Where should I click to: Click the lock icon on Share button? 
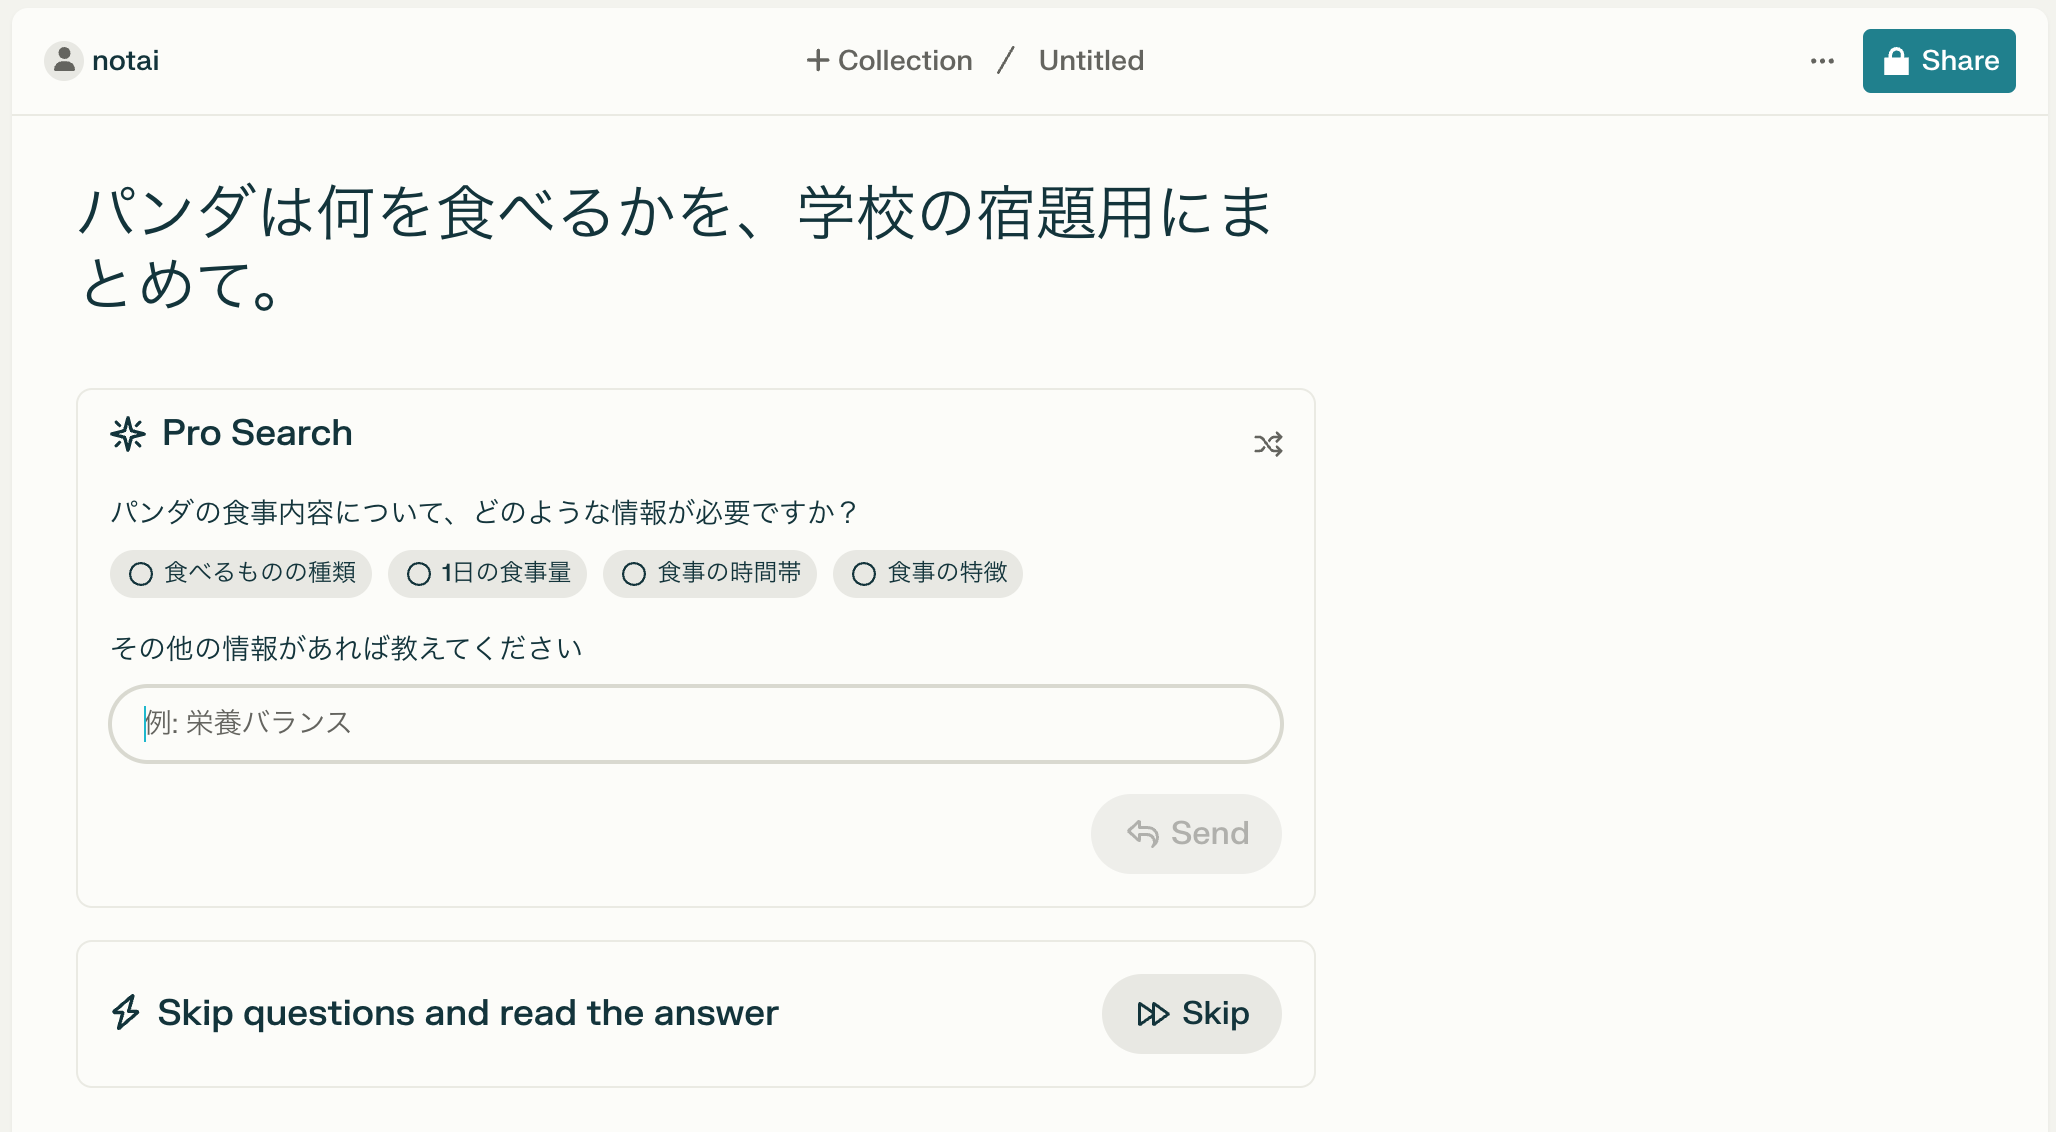[1895, 62]
